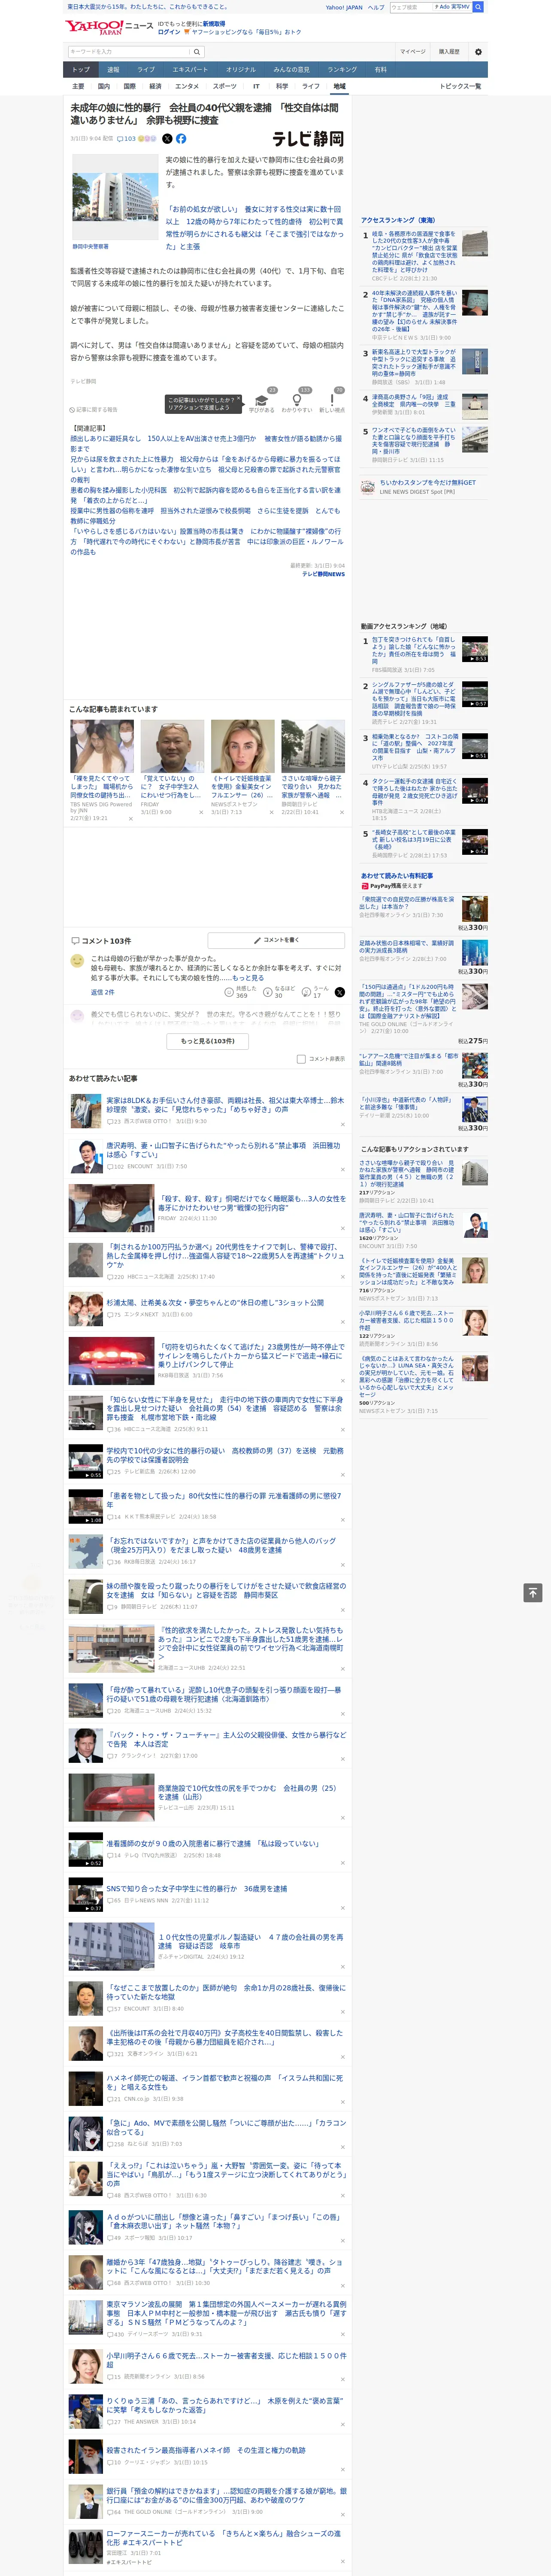Open related article 頭出しありに避妊具なし
551x2576 pixels.
point(205,444)
